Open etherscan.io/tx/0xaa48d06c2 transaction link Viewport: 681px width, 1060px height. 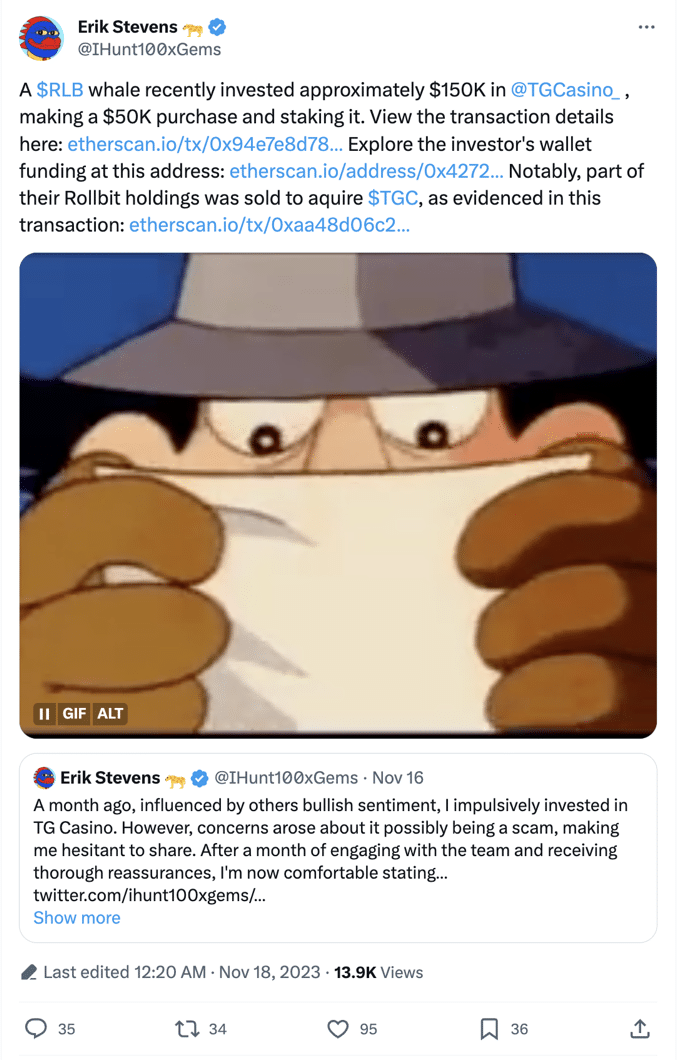269,225
